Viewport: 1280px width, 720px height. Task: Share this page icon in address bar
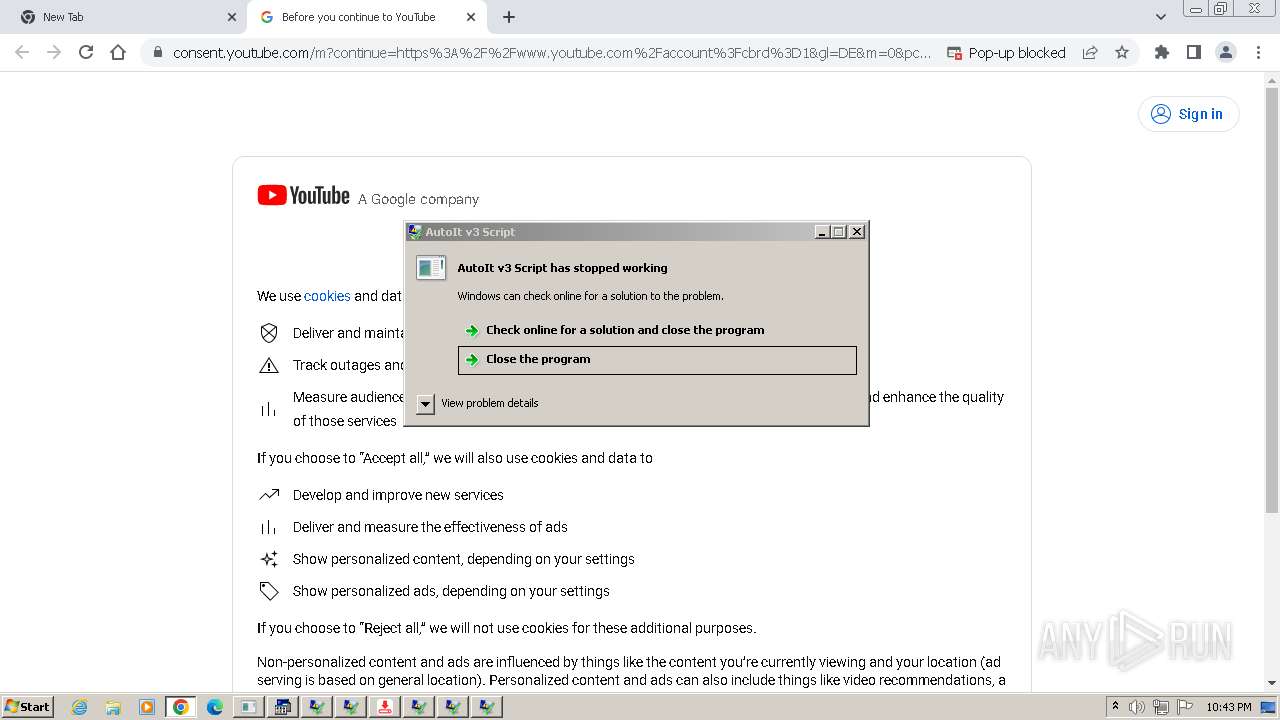point(1090,52)
